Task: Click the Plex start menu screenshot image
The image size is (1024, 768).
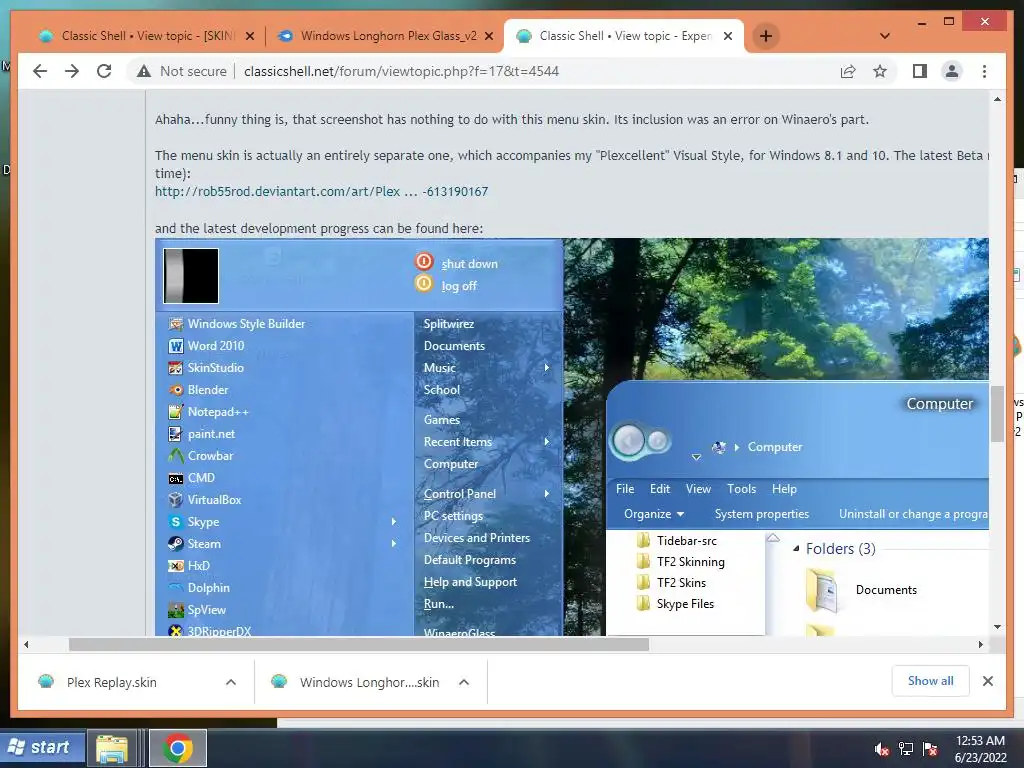Action: tap(571, 437)
